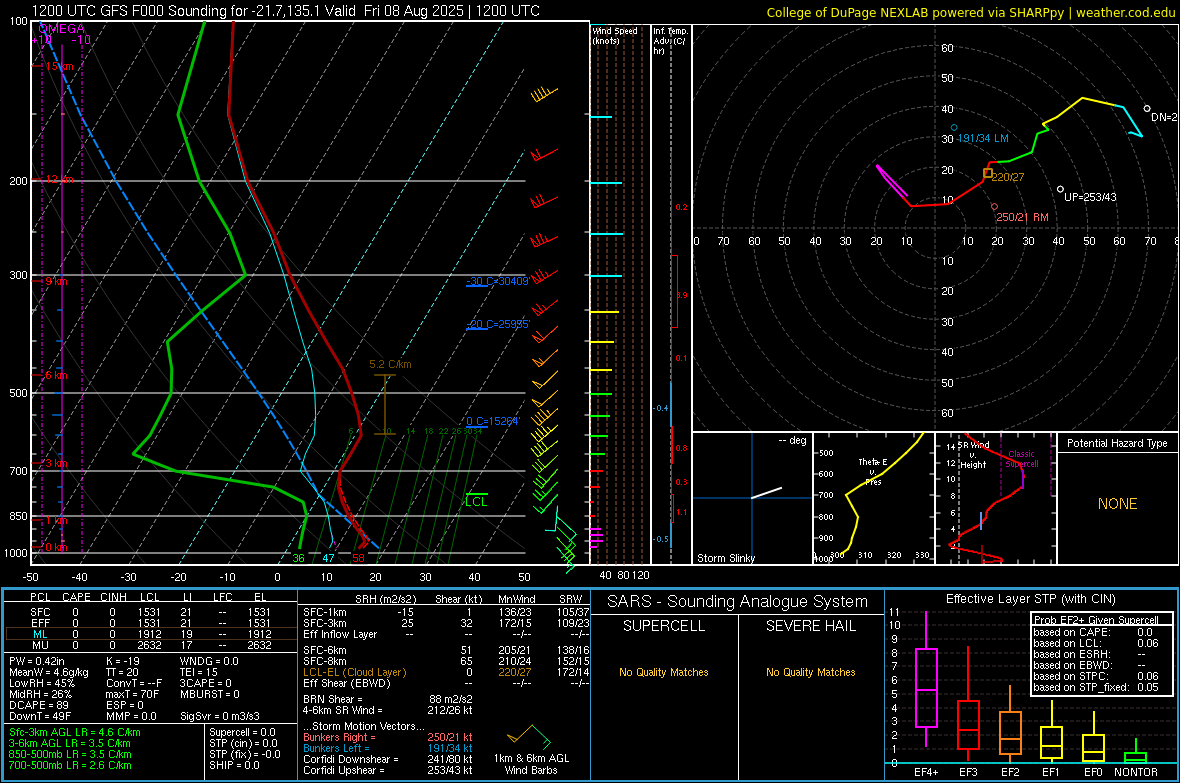The image size is (1180, 783).
Task: Click the Corfidi Upshear = 253/43 kt line
Action: coord(388,770)
